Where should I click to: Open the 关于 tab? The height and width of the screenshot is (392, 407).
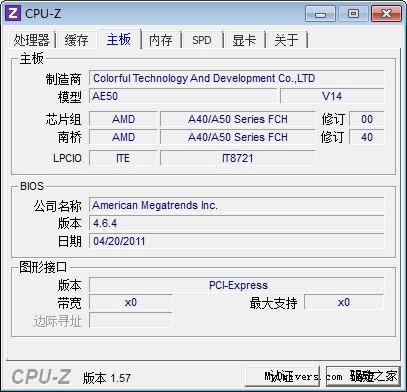click(286, 40)
